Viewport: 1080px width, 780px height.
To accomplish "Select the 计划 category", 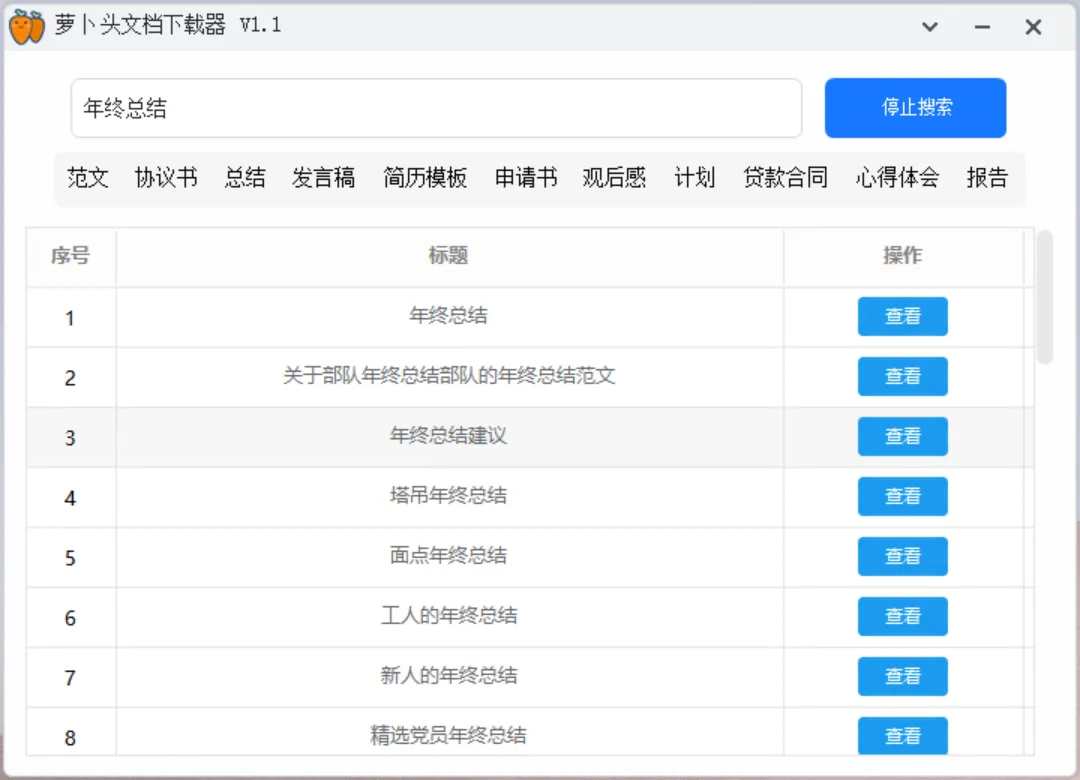I will 694,178.
